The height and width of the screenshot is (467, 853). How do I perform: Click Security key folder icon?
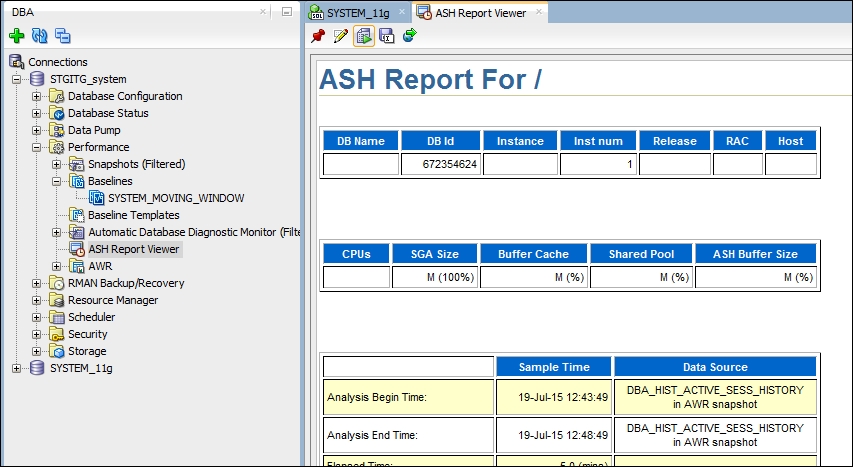pos(57,334)
